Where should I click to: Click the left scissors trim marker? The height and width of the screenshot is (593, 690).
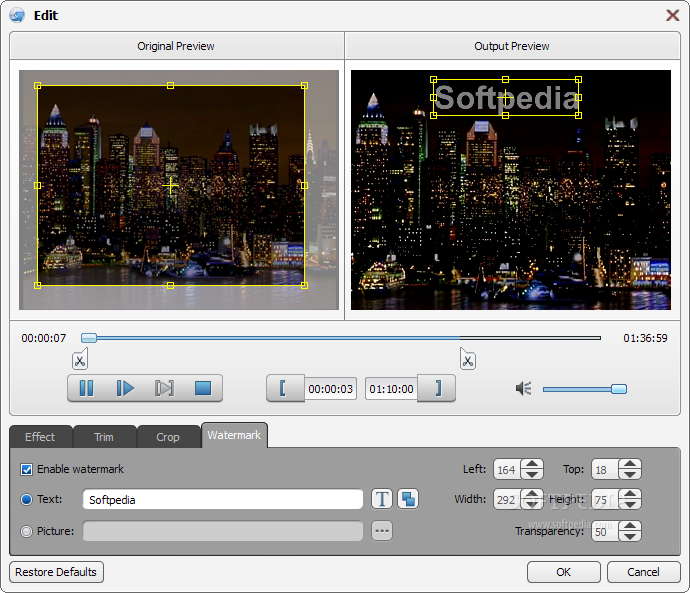80,359
